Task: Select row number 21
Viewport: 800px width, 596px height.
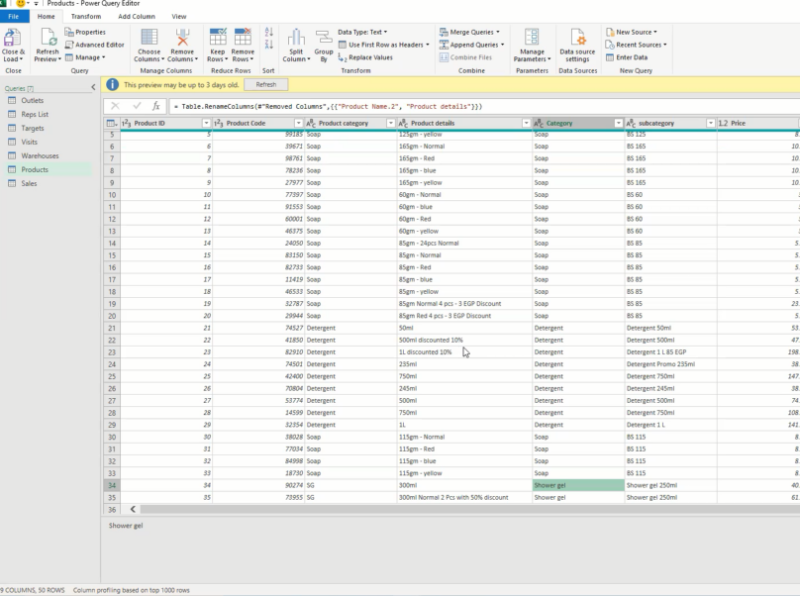Action: click(112, 328)
